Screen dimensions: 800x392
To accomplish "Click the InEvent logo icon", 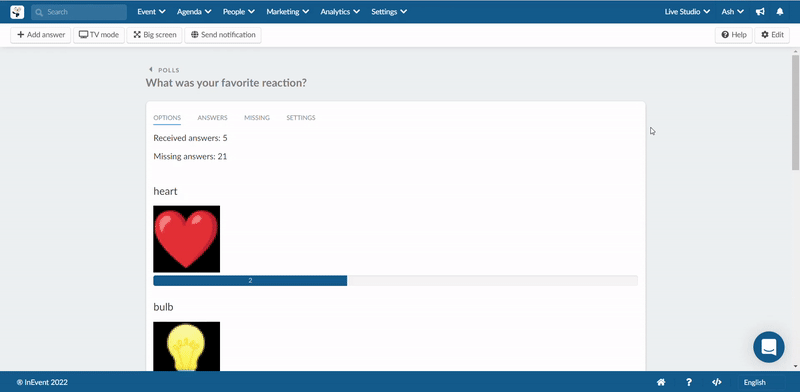I will (17, 12).
